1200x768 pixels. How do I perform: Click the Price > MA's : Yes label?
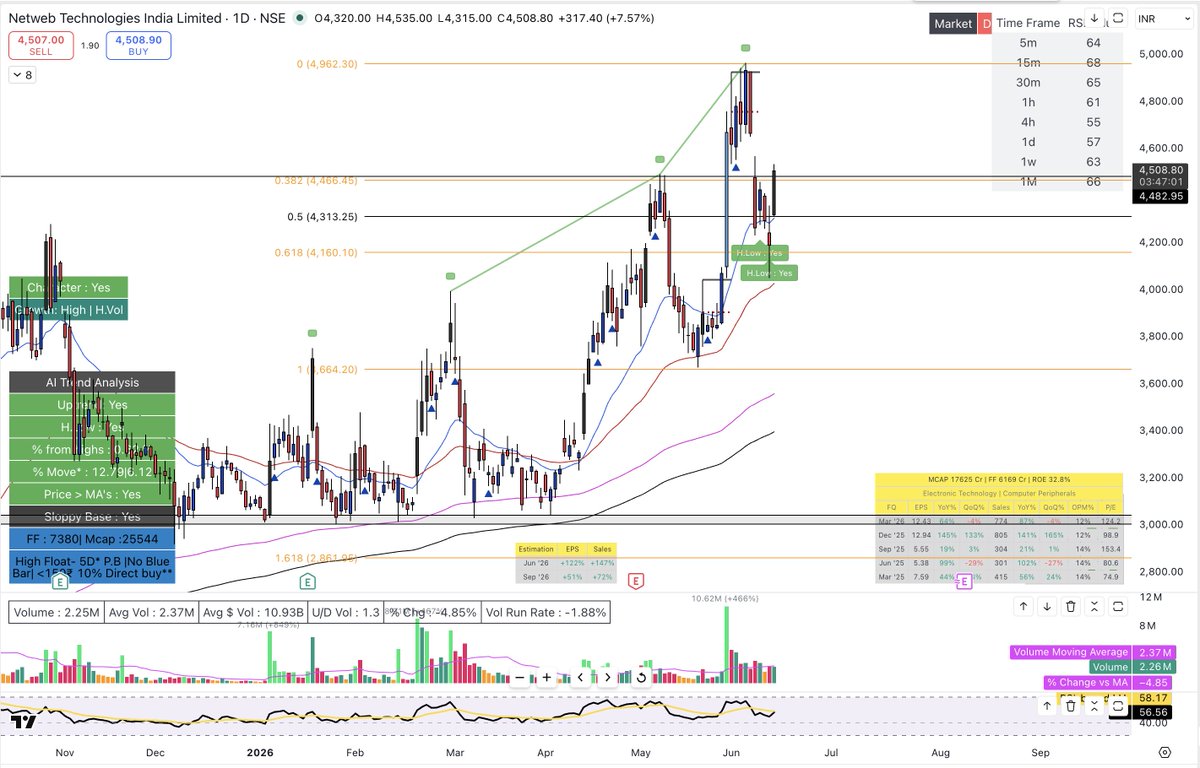92,494
